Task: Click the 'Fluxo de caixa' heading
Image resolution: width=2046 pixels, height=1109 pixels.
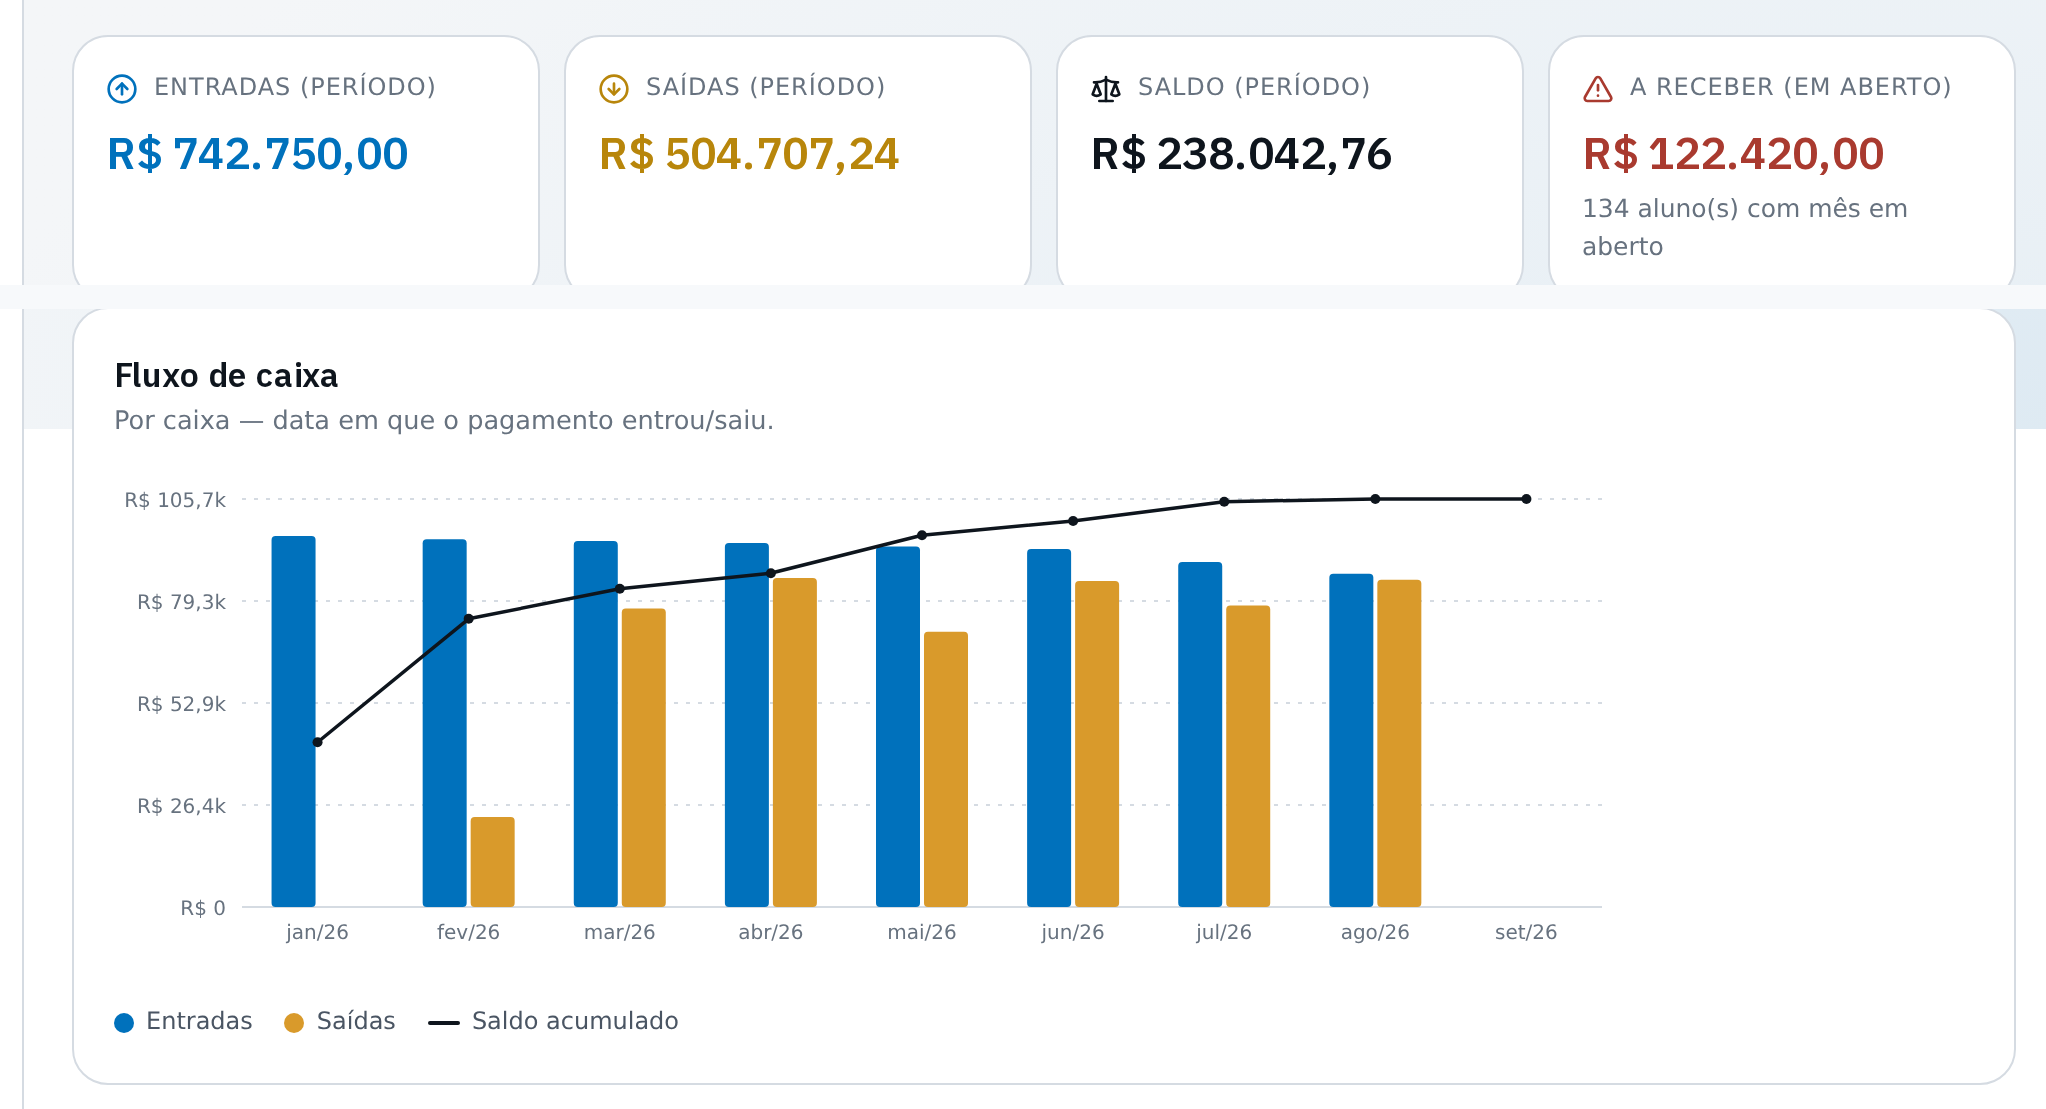Action: coord(227,376)
